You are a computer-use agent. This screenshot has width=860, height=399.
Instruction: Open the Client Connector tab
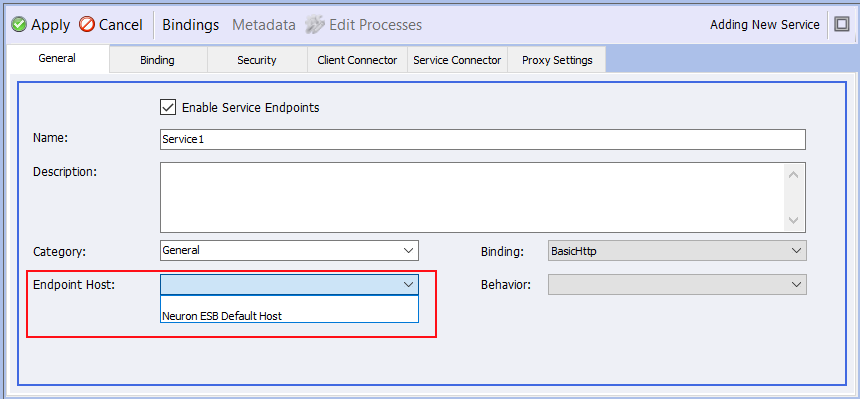[x=357, y=60]
